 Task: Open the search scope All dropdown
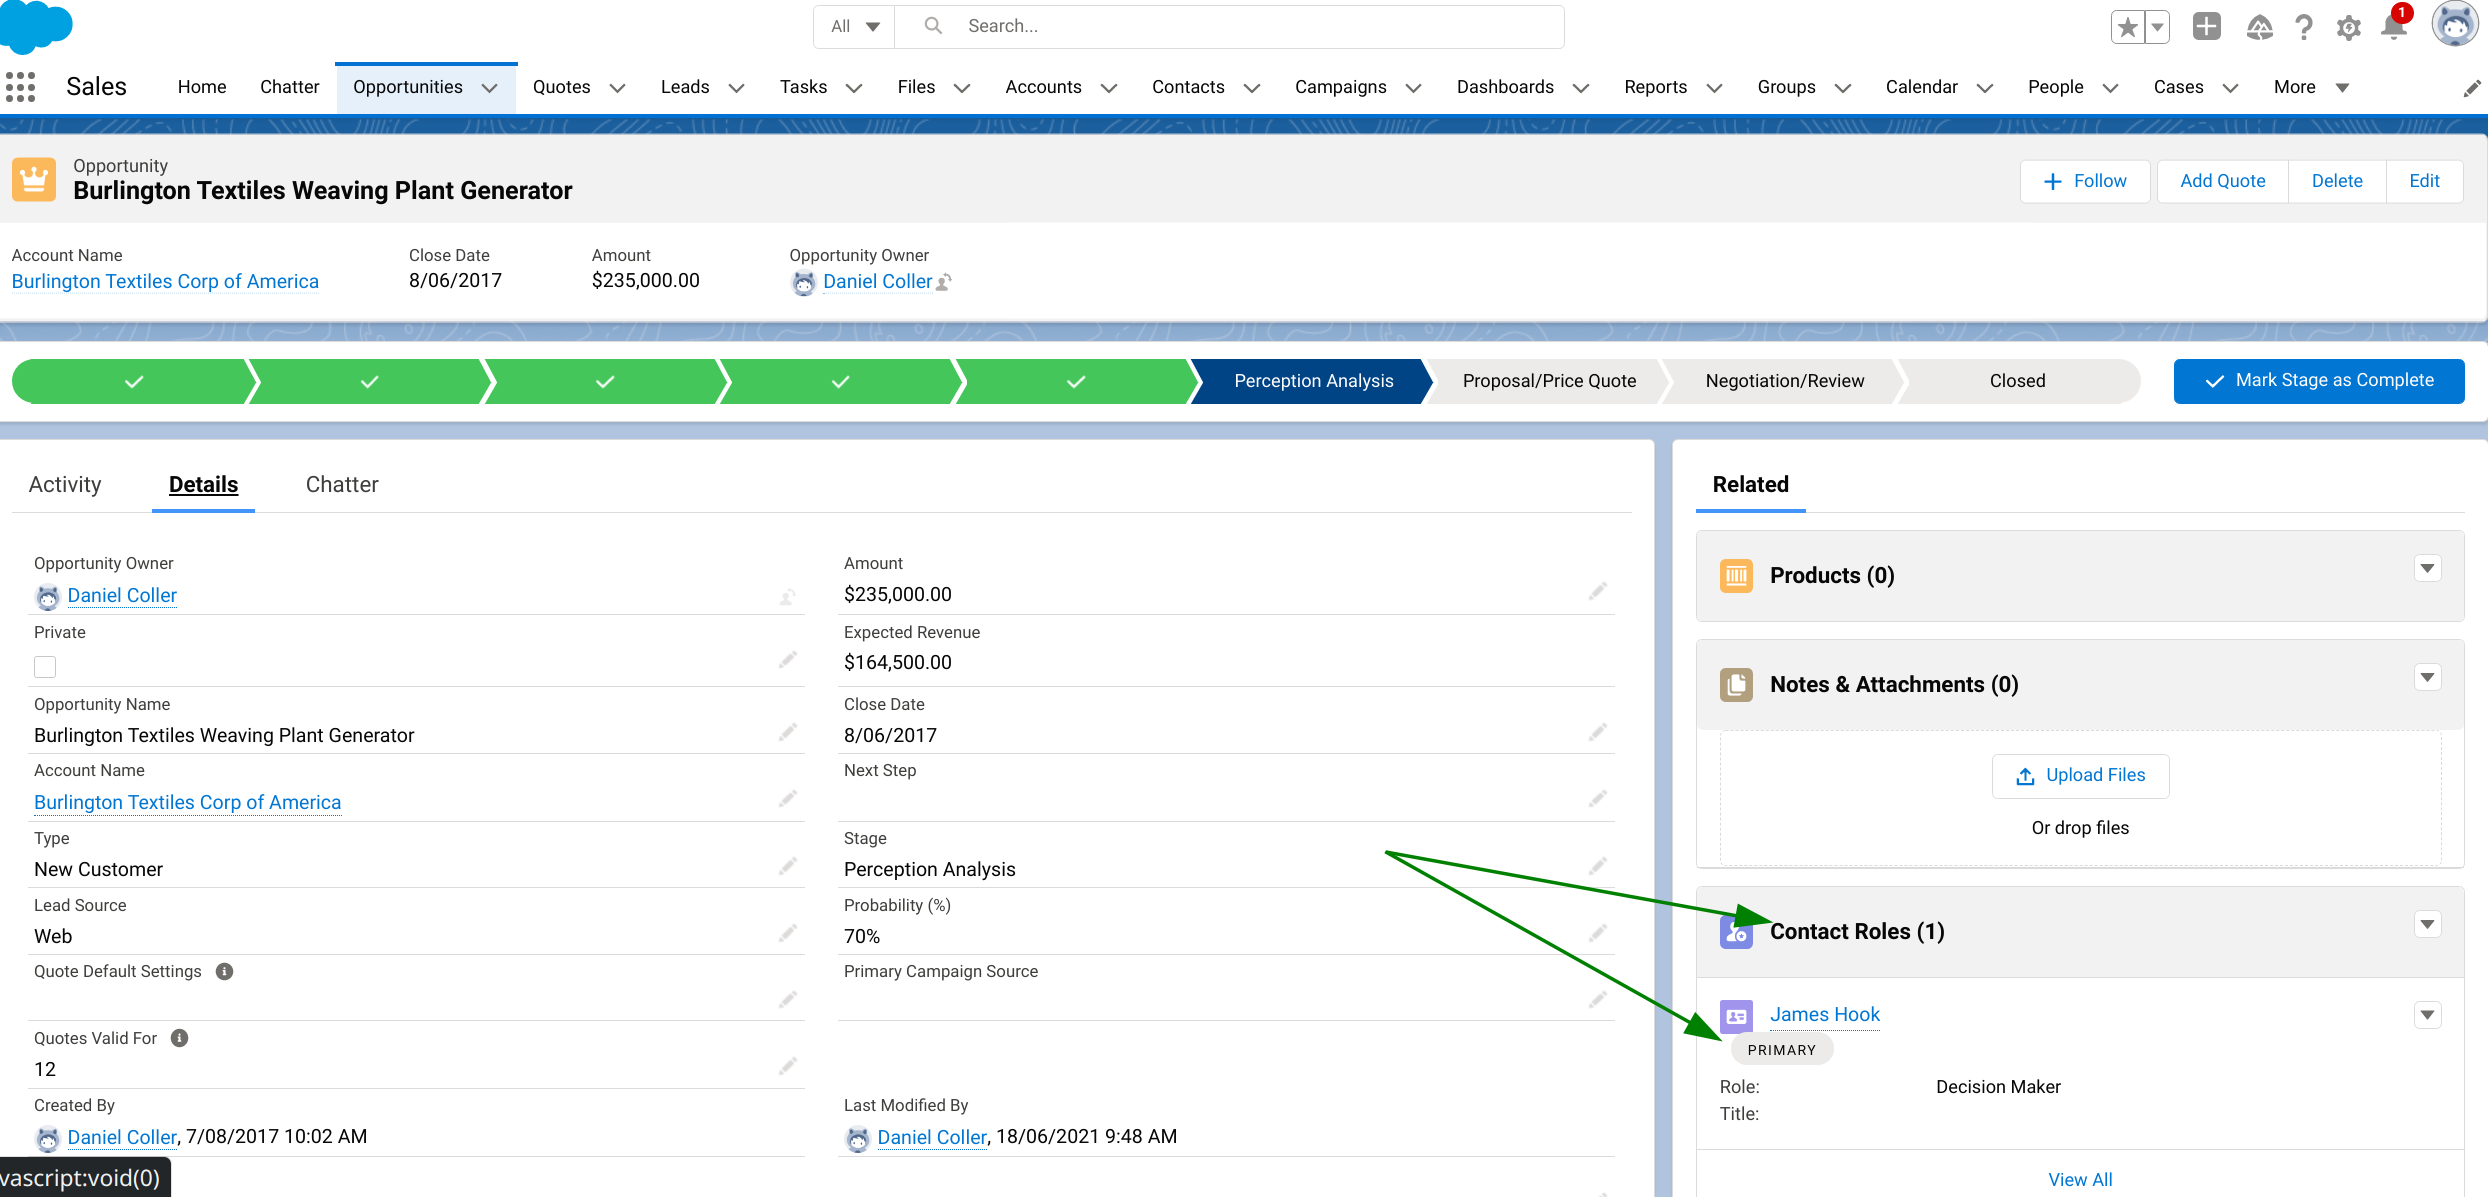tap(854, 27)
